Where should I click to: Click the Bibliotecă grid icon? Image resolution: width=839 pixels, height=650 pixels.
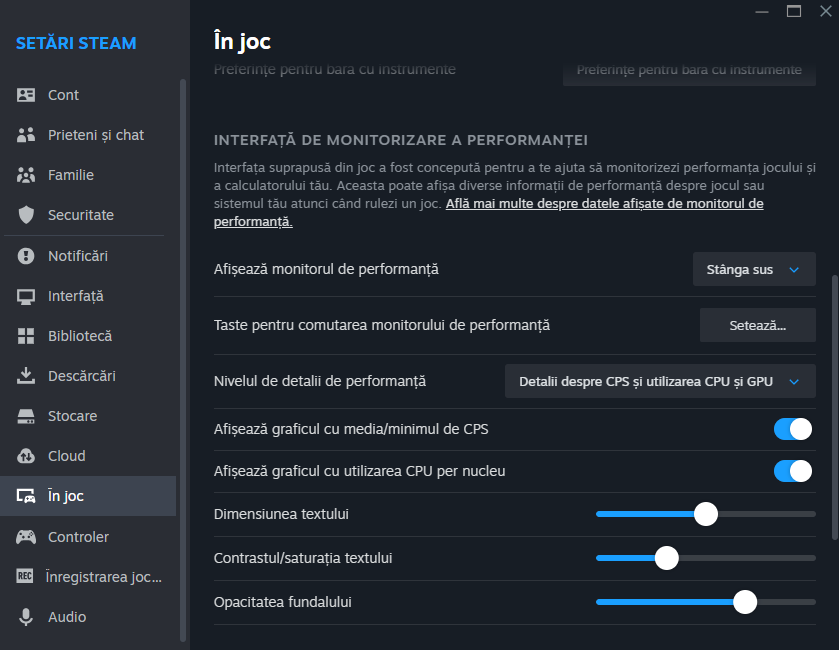pos(27,336)
